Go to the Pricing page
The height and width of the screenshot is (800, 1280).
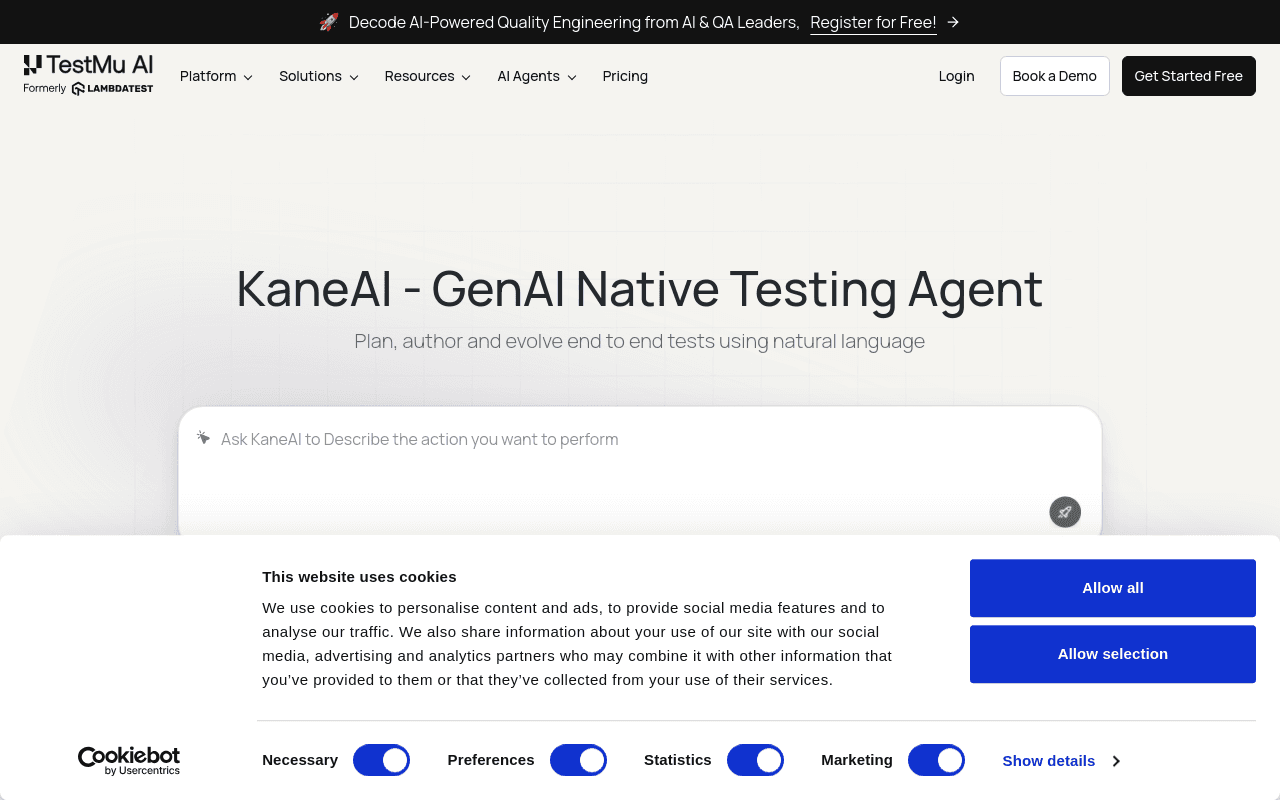(625, 76)
